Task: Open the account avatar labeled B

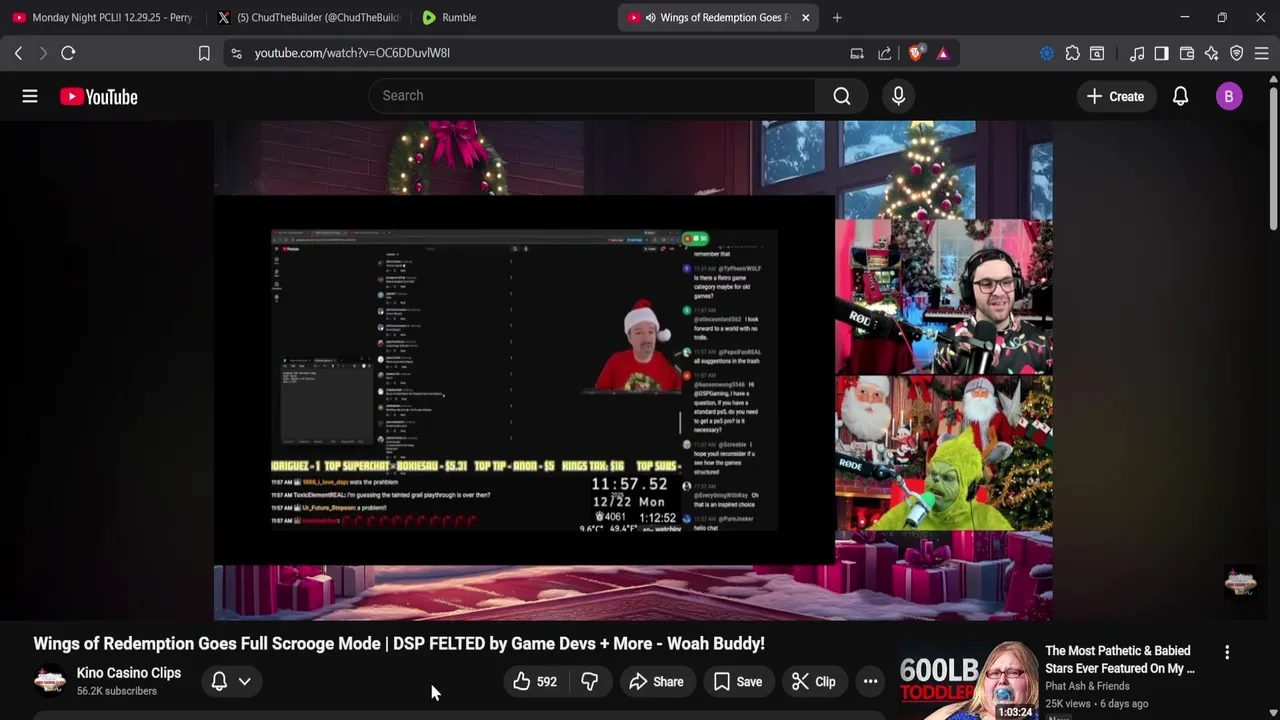Action: coord(1229,96)
